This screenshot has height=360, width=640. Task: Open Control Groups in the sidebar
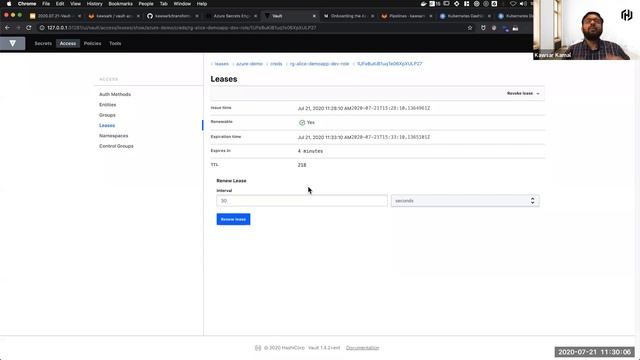coord(116,146)
